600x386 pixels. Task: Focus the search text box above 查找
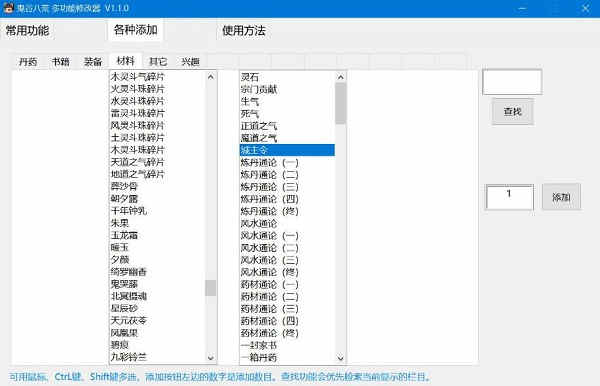coord(512,82)
